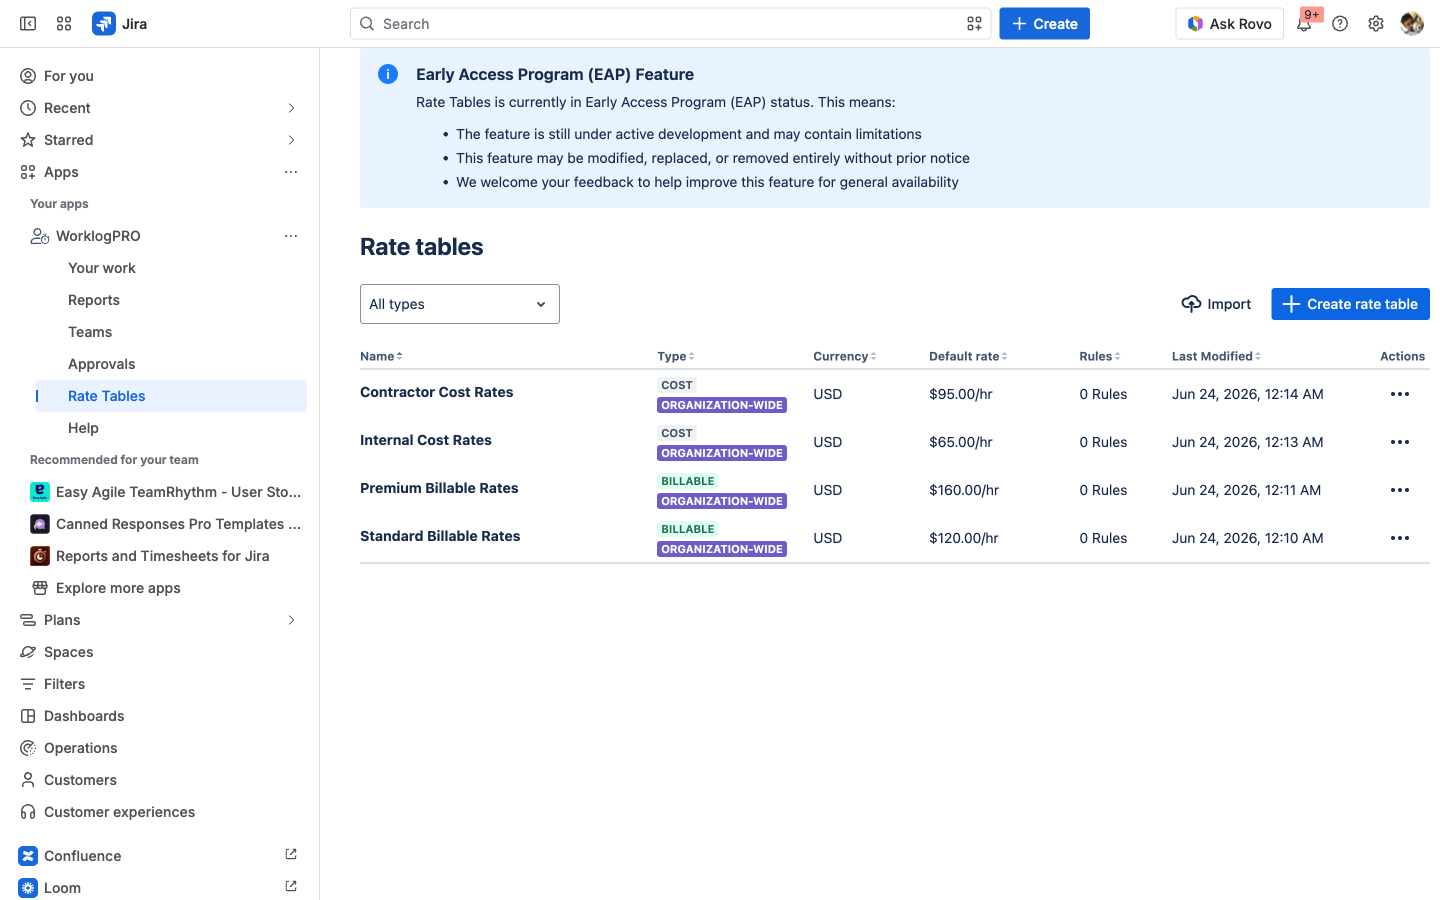The width and height of the screenshot is (1440, 900).
Task: Click Create rate table button
Action: click(1350, 304)
